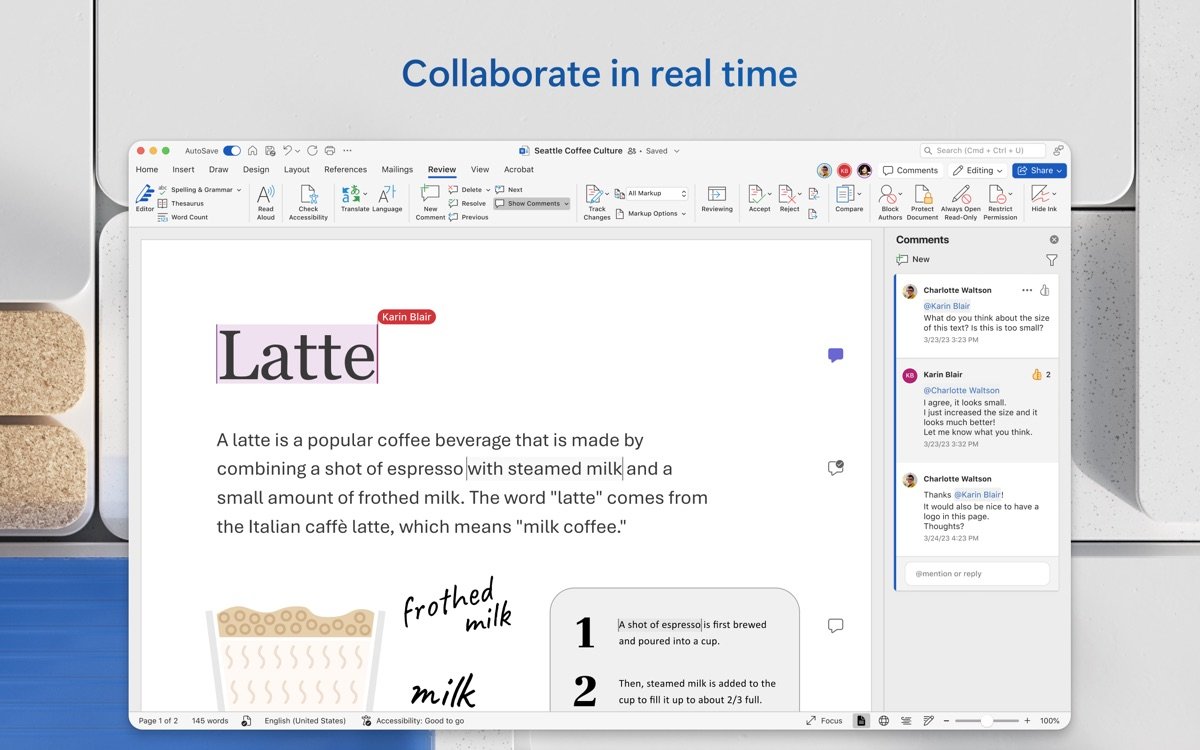Open the All Markup dropdown
This screenshot has height=750, width=1200.
[652, 192]
